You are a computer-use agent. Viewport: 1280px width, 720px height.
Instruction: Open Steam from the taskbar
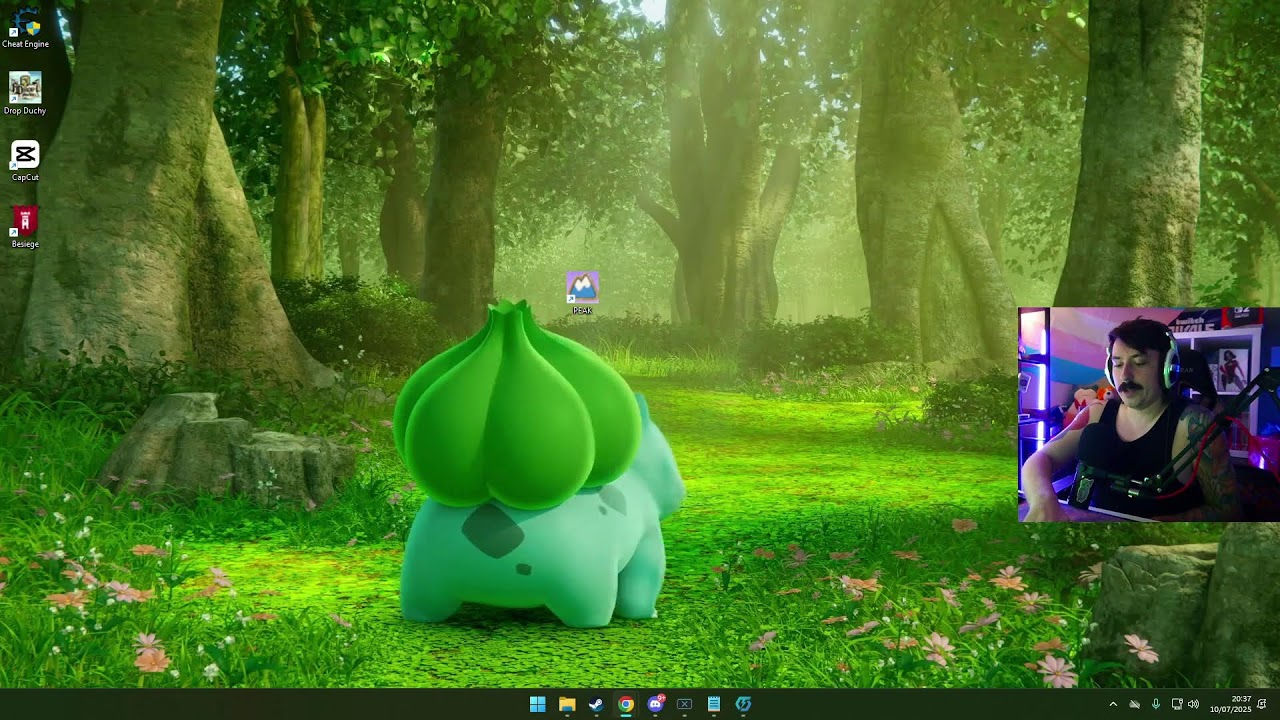click(596, 704)
